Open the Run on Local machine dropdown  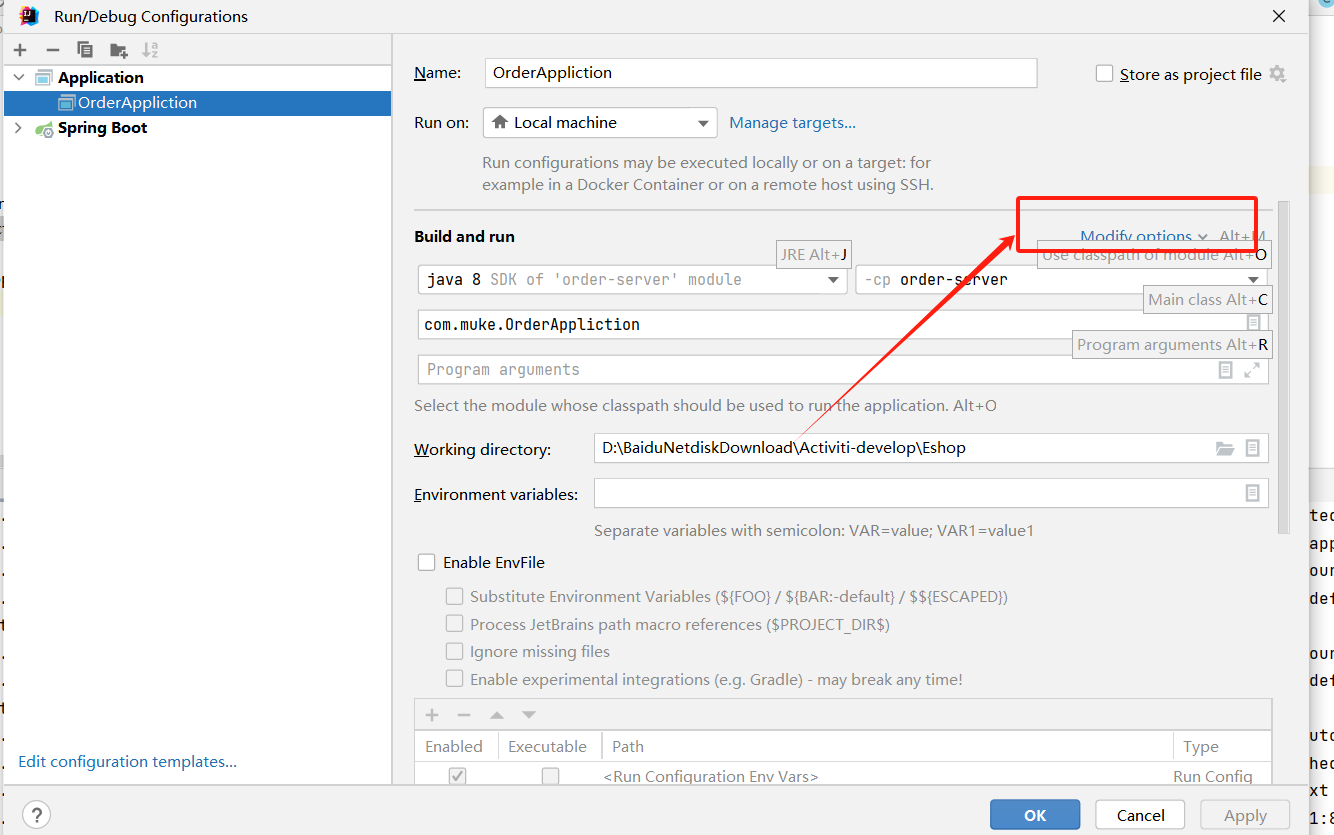click(x=600, y=122)
